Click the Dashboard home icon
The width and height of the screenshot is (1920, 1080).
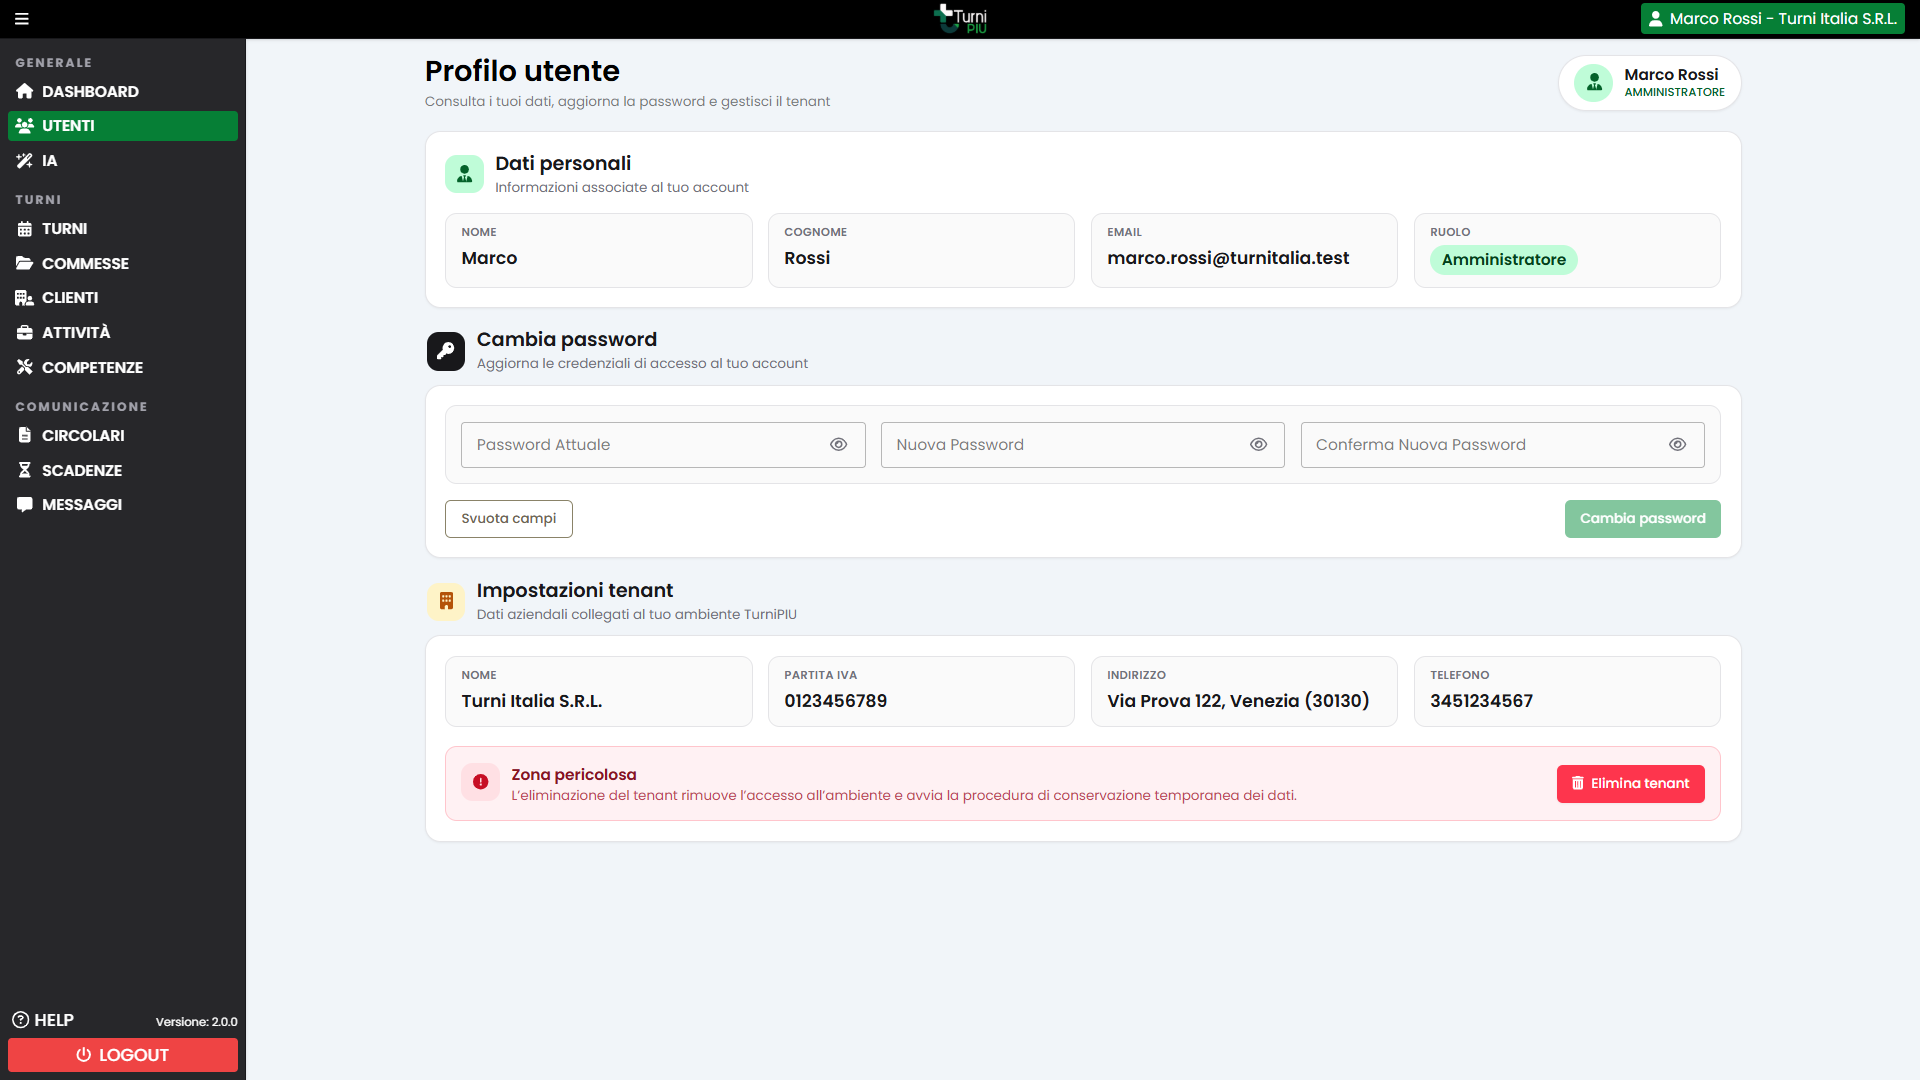25,91
